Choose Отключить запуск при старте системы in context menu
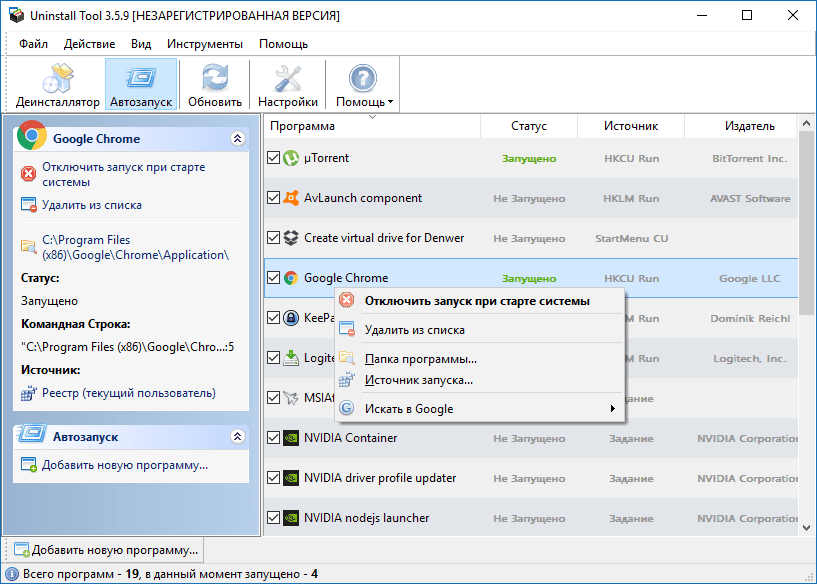This screenshot has height=584, width=817. point(477,301)
